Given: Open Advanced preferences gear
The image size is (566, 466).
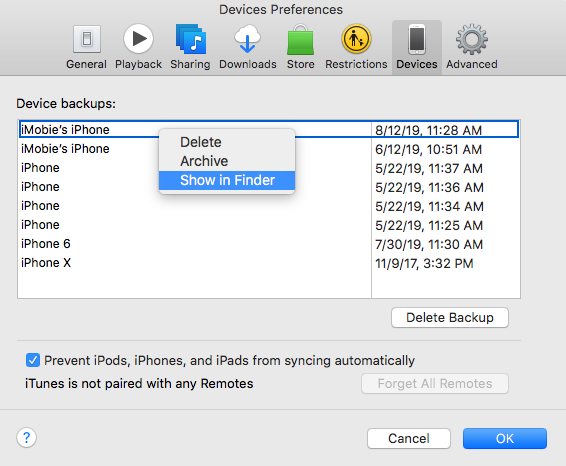Looking at the screenshot, I should point(472,47).
